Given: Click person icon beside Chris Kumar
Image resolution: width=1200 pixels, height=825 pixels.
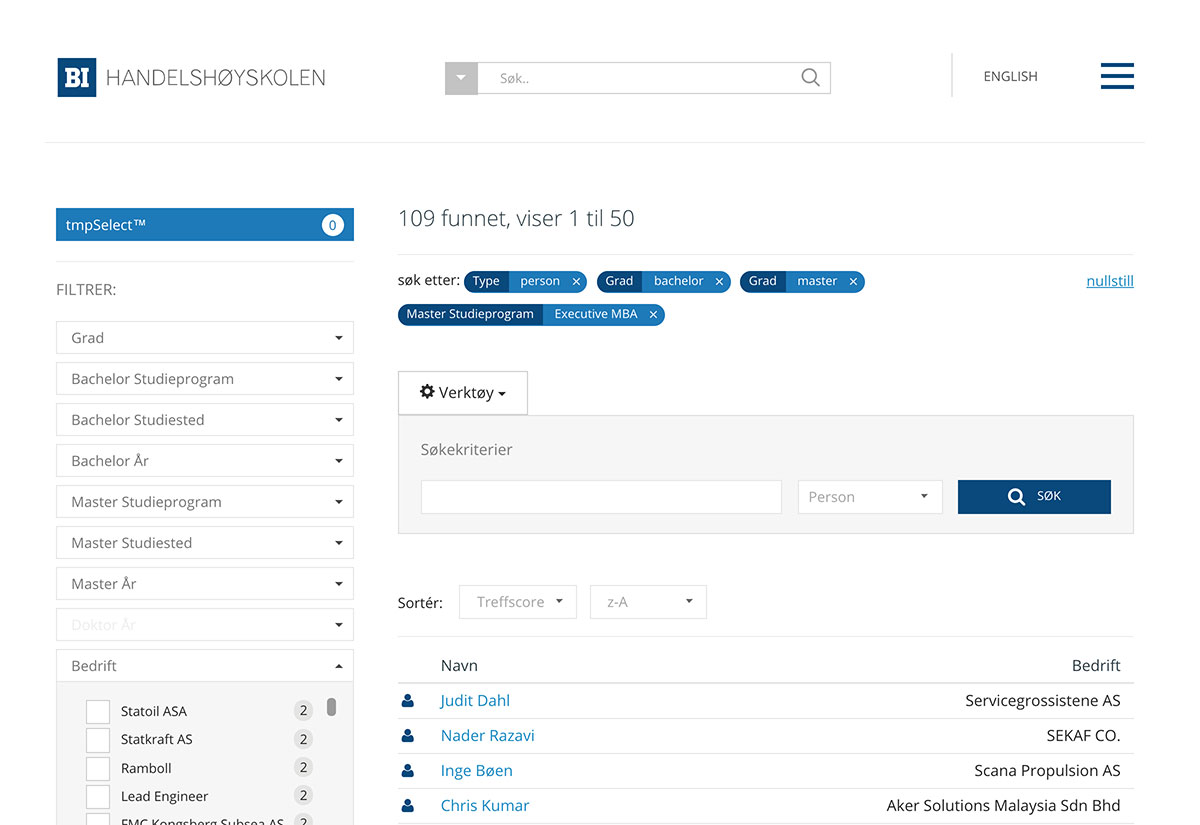Looking at the screenshot, I should [408, 806].
